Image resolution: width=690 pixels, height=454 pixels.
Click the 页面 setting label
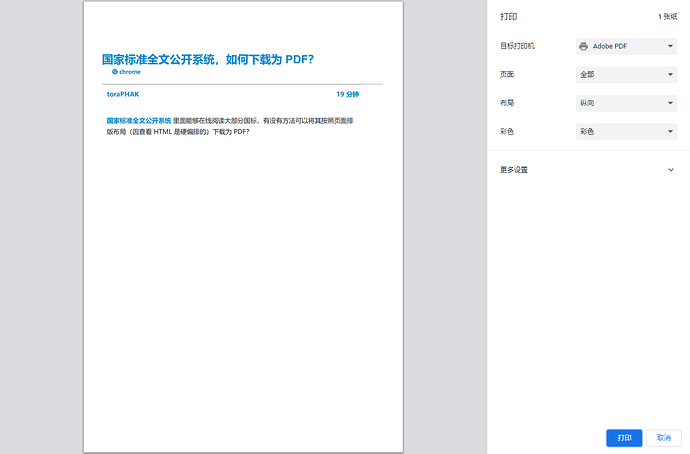(x=508, y=75)
